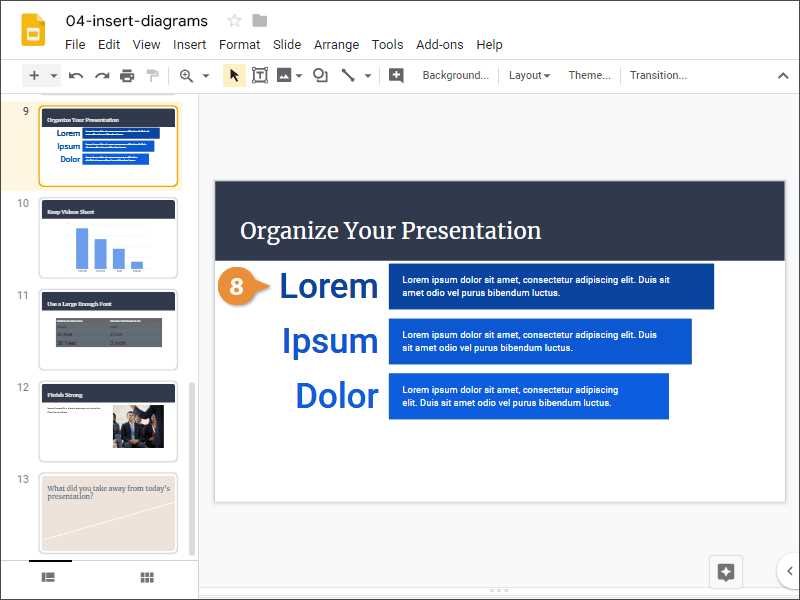The image size is (800, 600).
Task: Select the Shape tool
Action: tap(320, 76)
